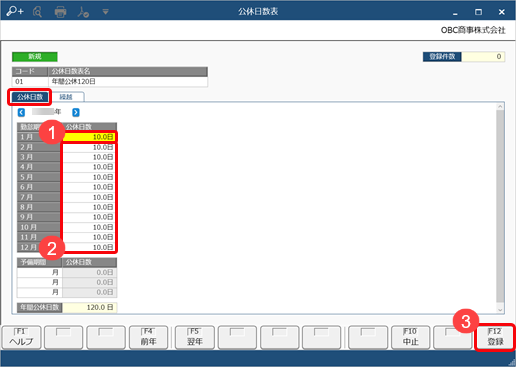Click the second 予備期間 month field
This screenshot has height=367, width=516.
coord(39,282)
